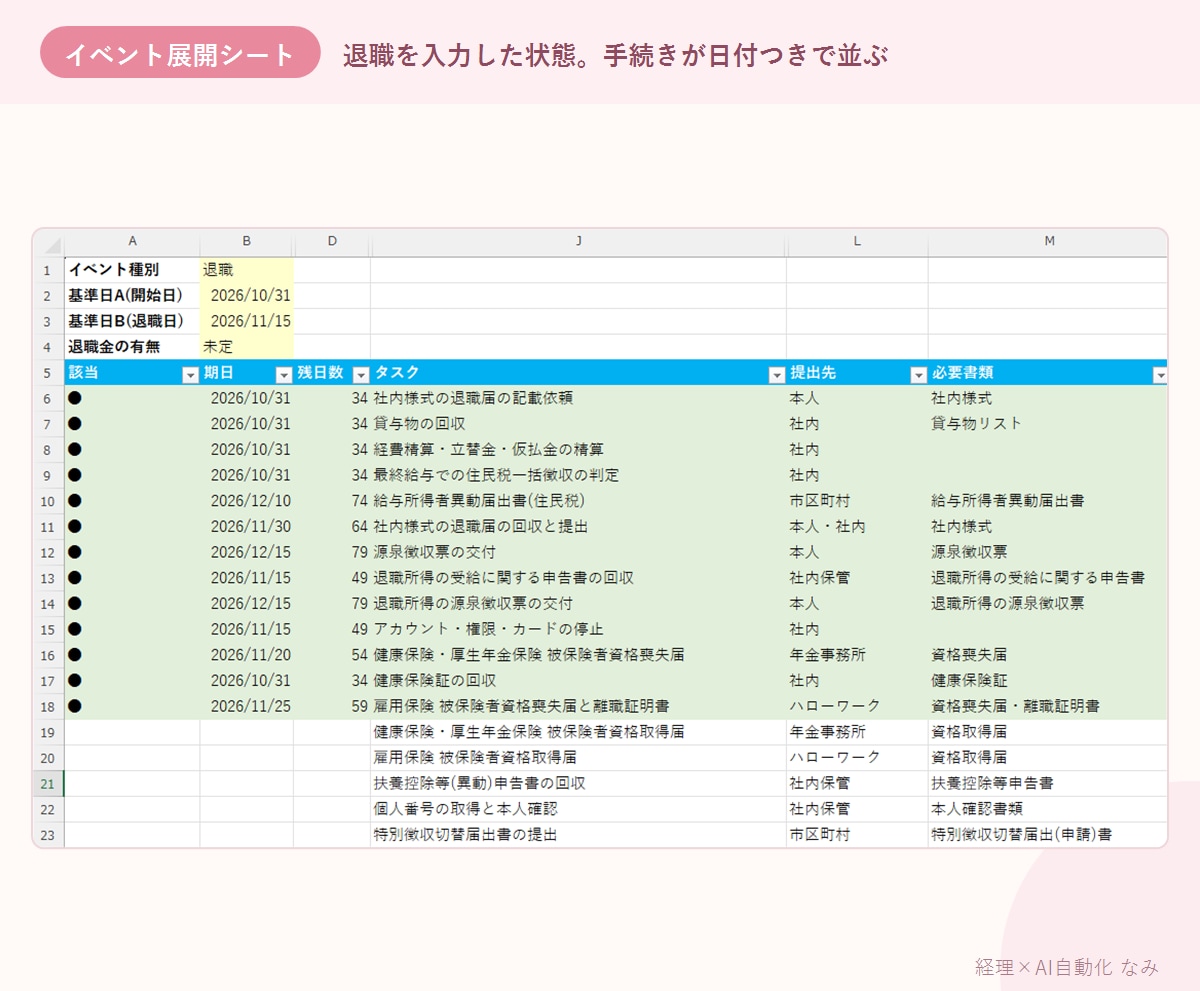Open the タスク column filter dropdown

click(776, 374)
